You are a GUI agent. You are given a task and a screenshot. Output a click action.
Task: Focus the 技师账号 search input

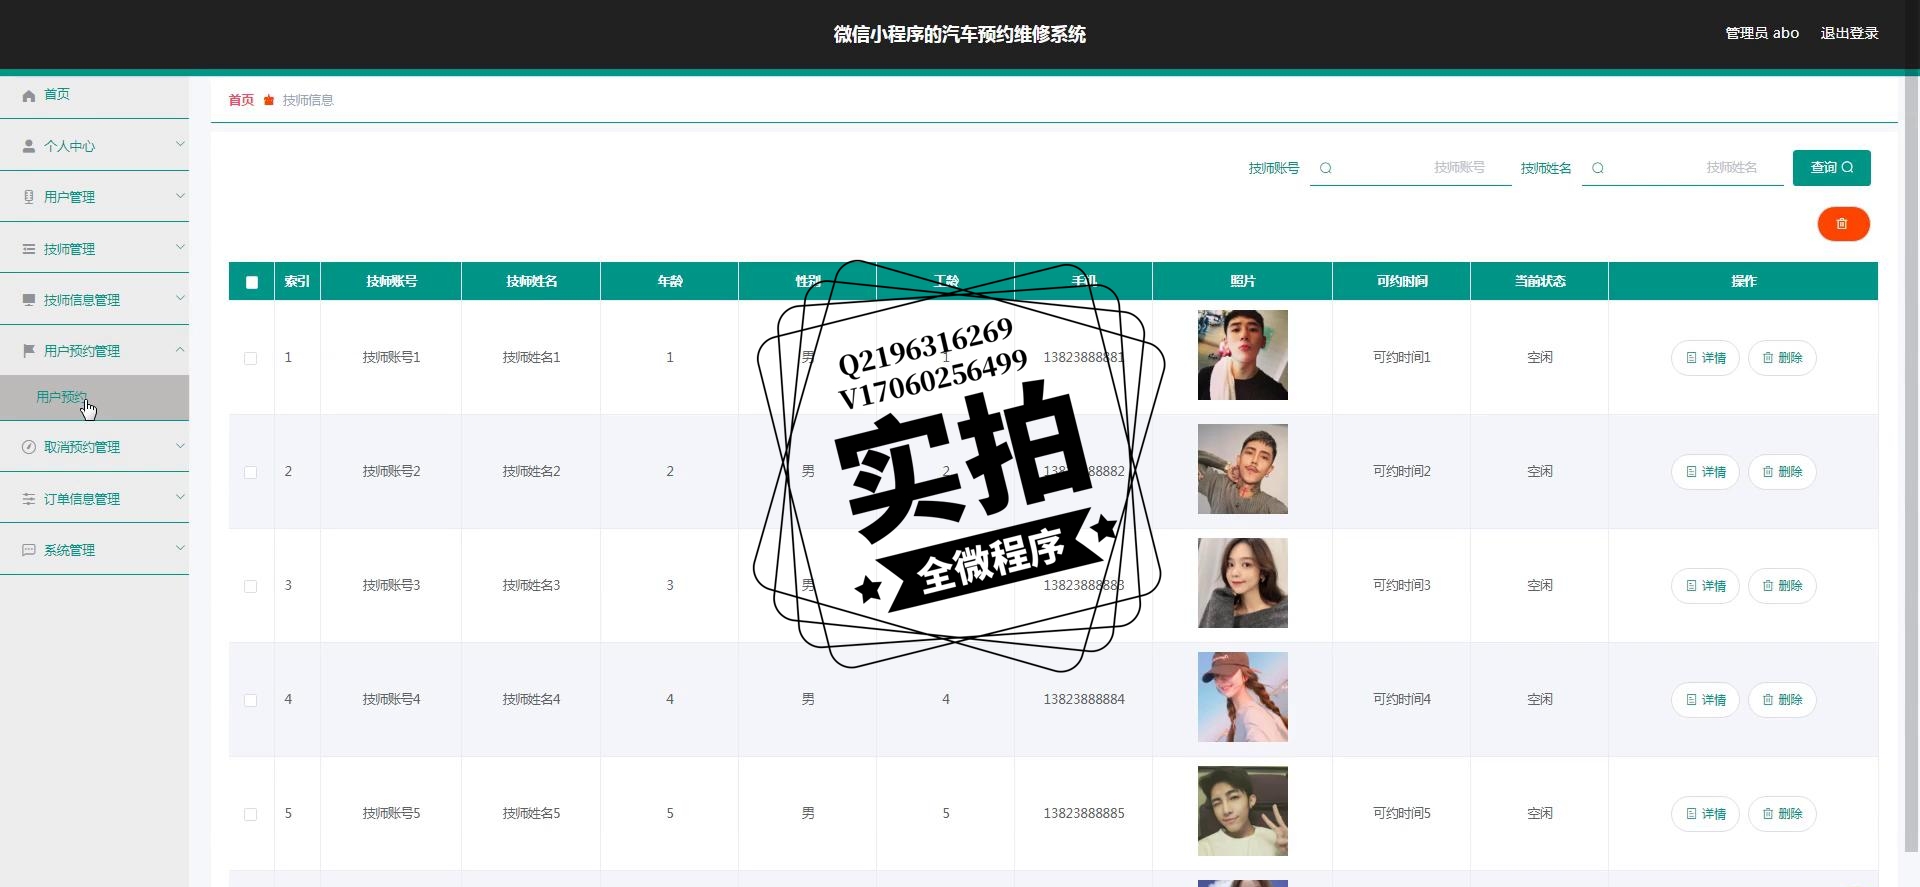click(x=1411, y=168)
